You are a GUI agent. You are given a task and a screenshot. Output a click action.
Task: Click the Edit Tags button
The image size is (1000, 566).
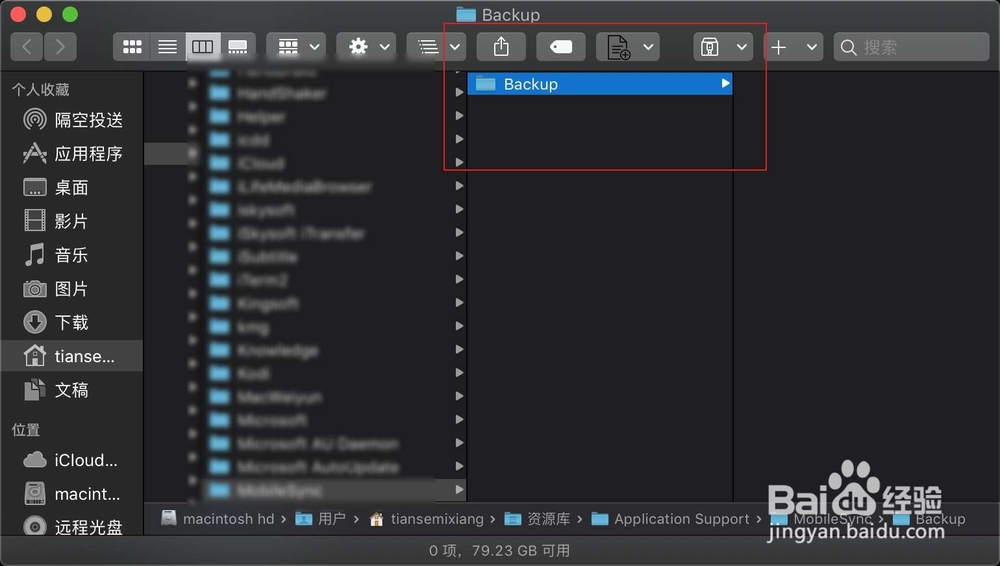[561, 47]
